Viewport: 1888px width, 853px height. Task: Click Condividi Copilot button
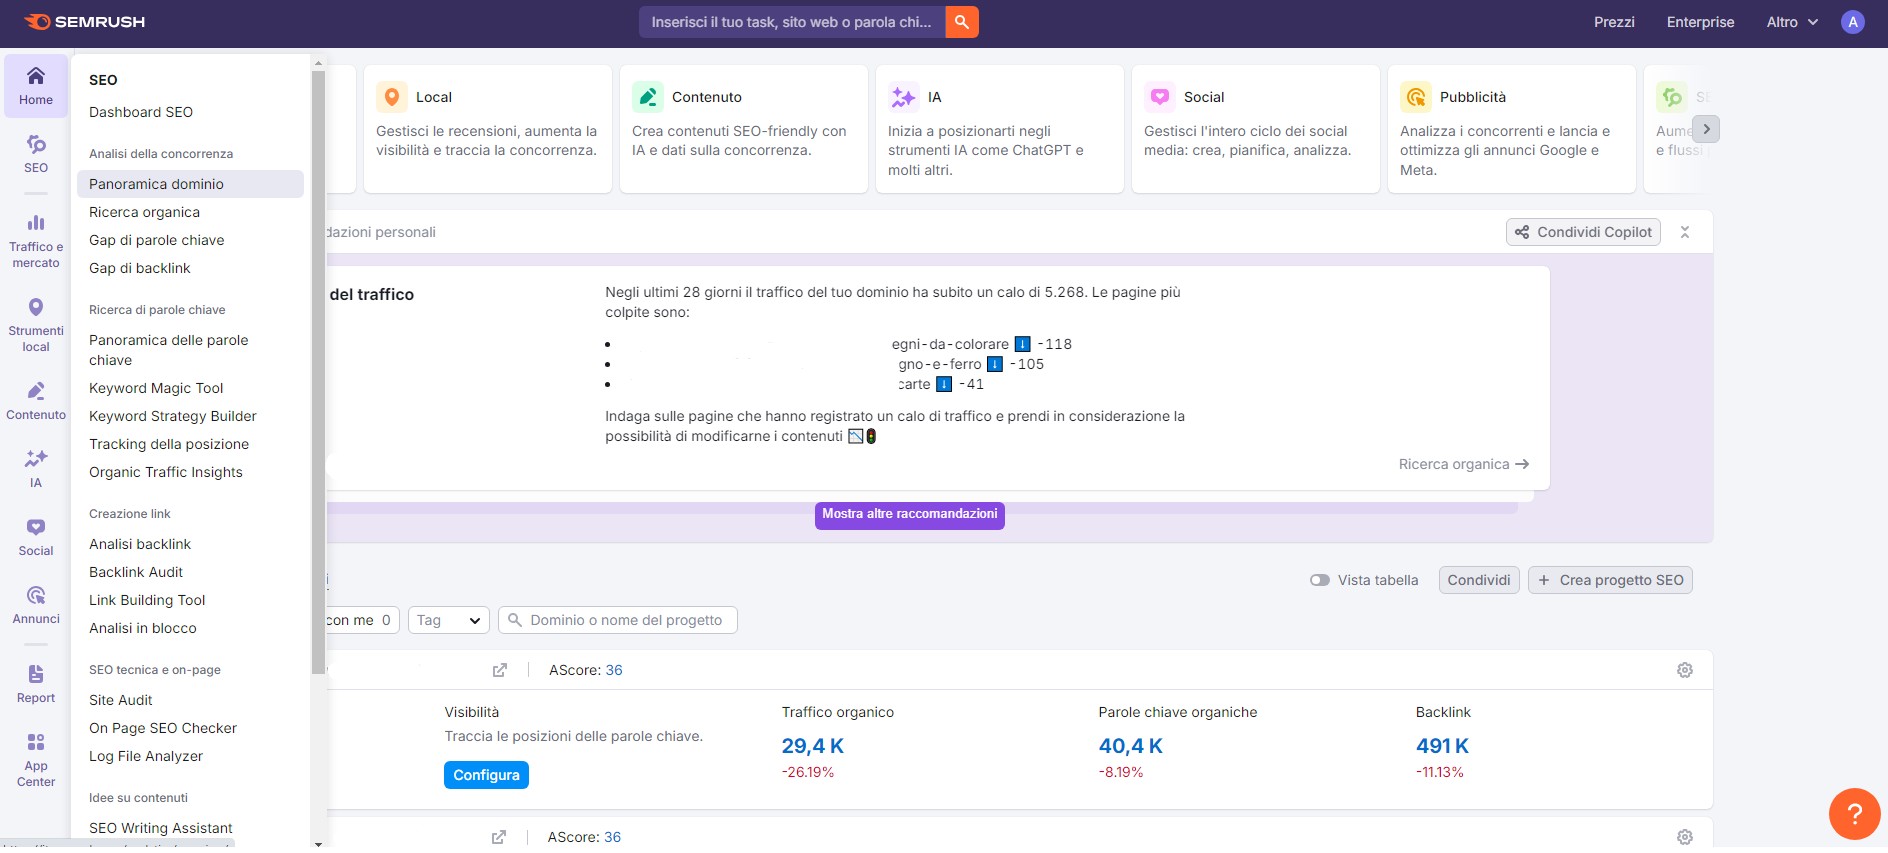pyautogui.click(x=1583, y=232)
